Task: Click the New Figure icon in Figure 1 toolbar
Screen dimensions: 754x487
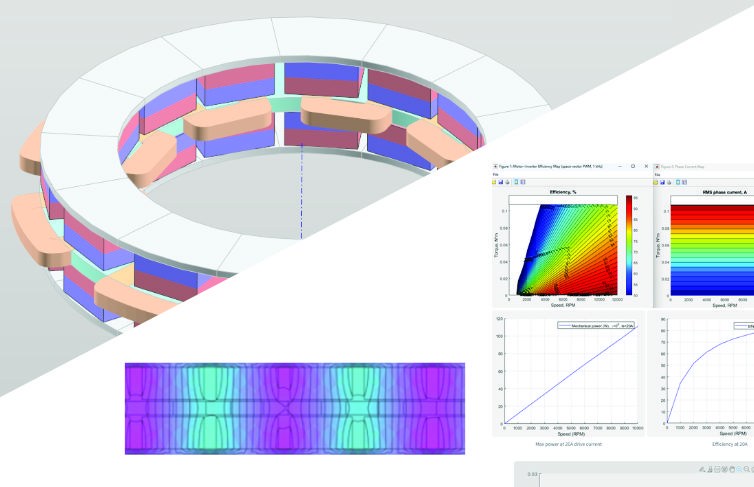Action: point(494,182)
